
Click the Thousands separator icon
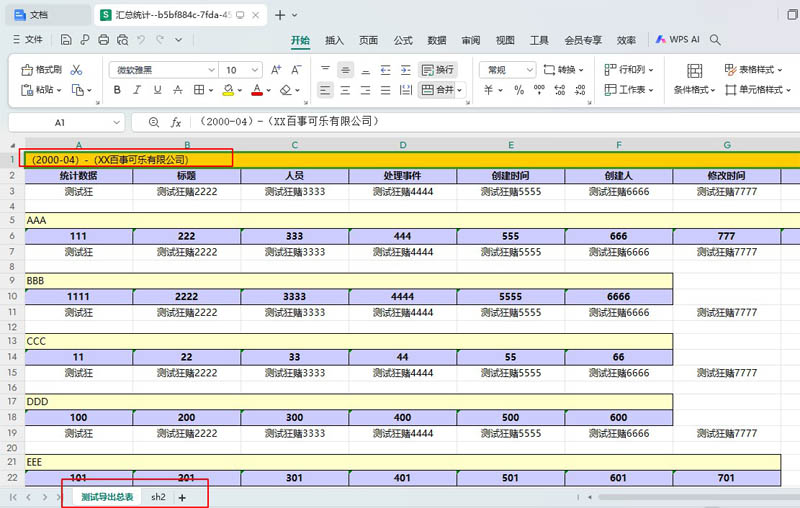point(539,90)
